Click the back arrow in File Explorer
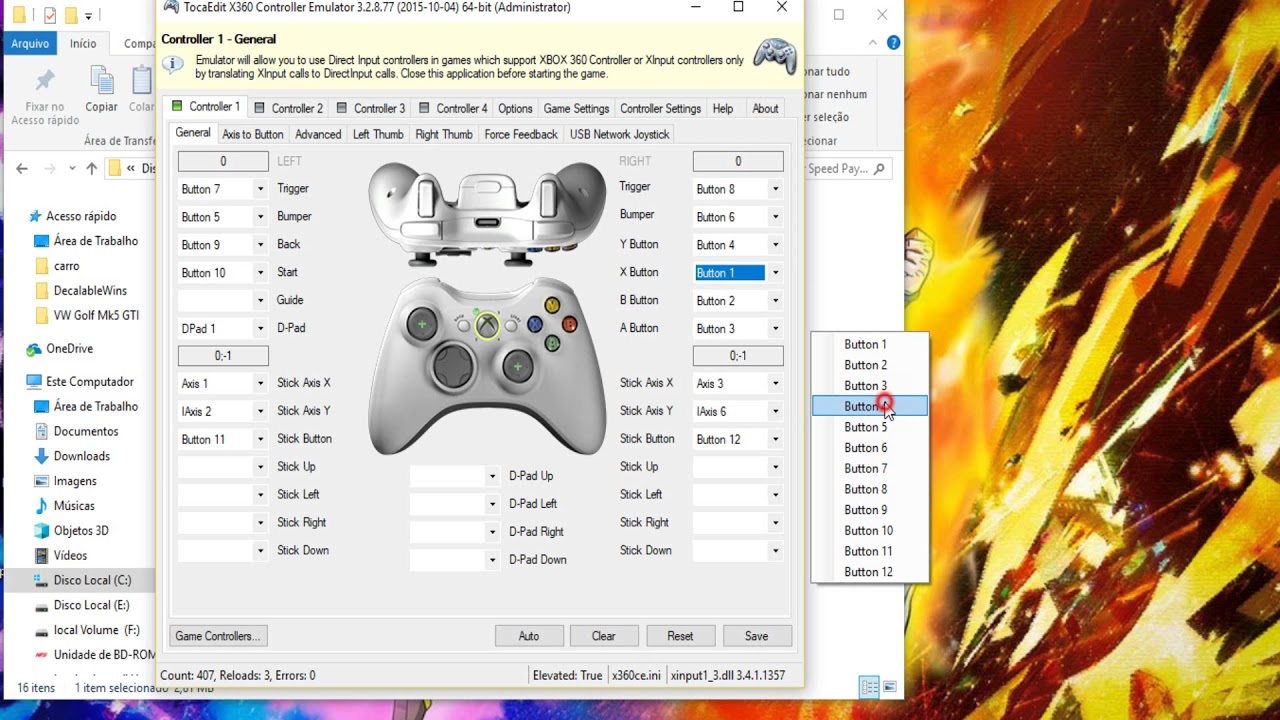The height and width of the screenshot is (720, 1280). tap(22, 169)
